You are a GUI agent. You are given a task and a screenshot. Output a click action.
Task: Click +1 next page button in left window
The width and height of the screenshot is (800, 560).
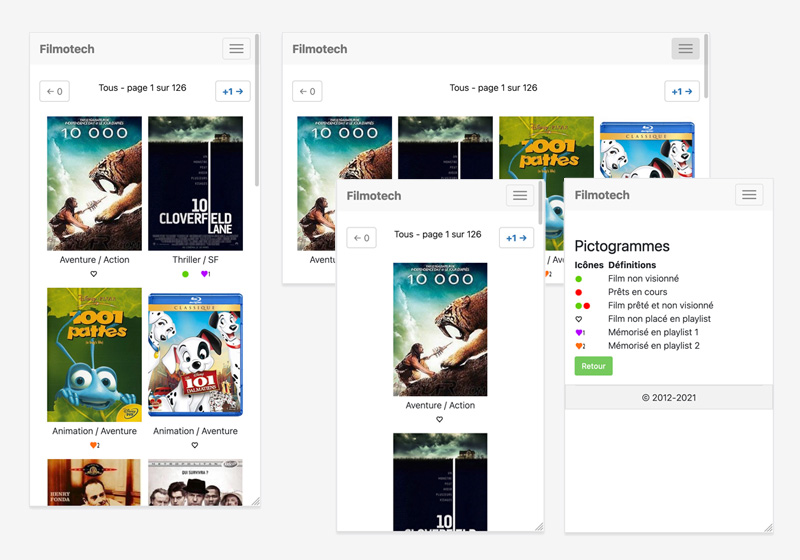pyautogui.click(x=233, y=91)
